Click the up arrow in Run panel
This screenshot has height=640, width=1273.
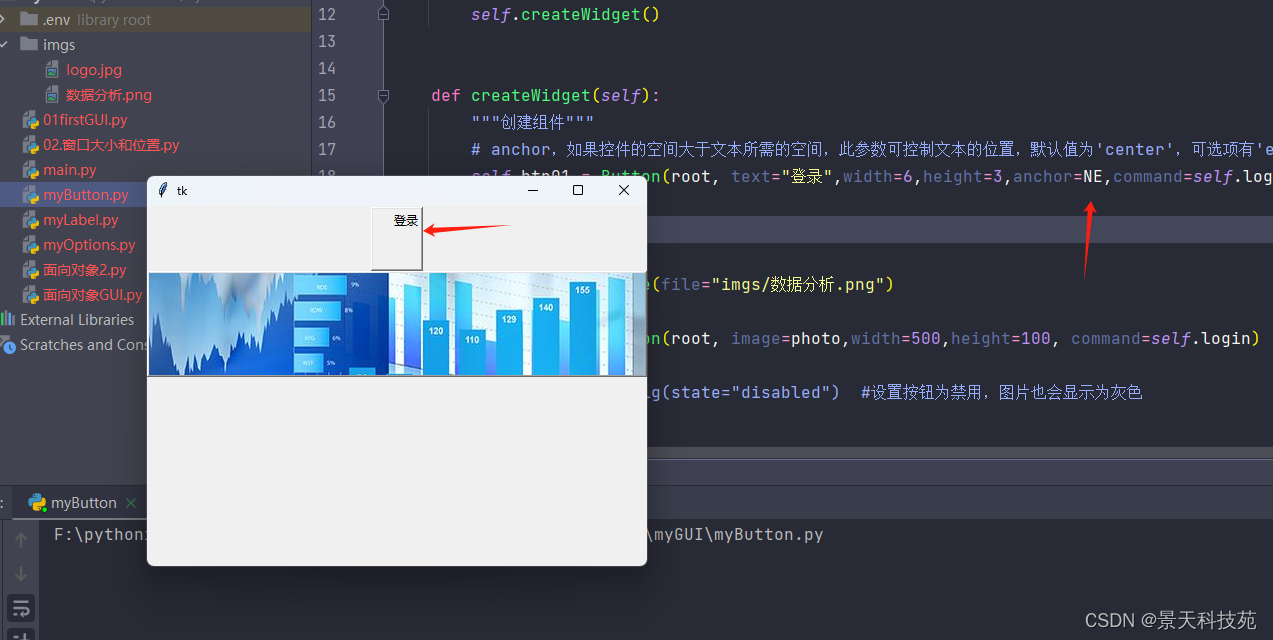21,541
